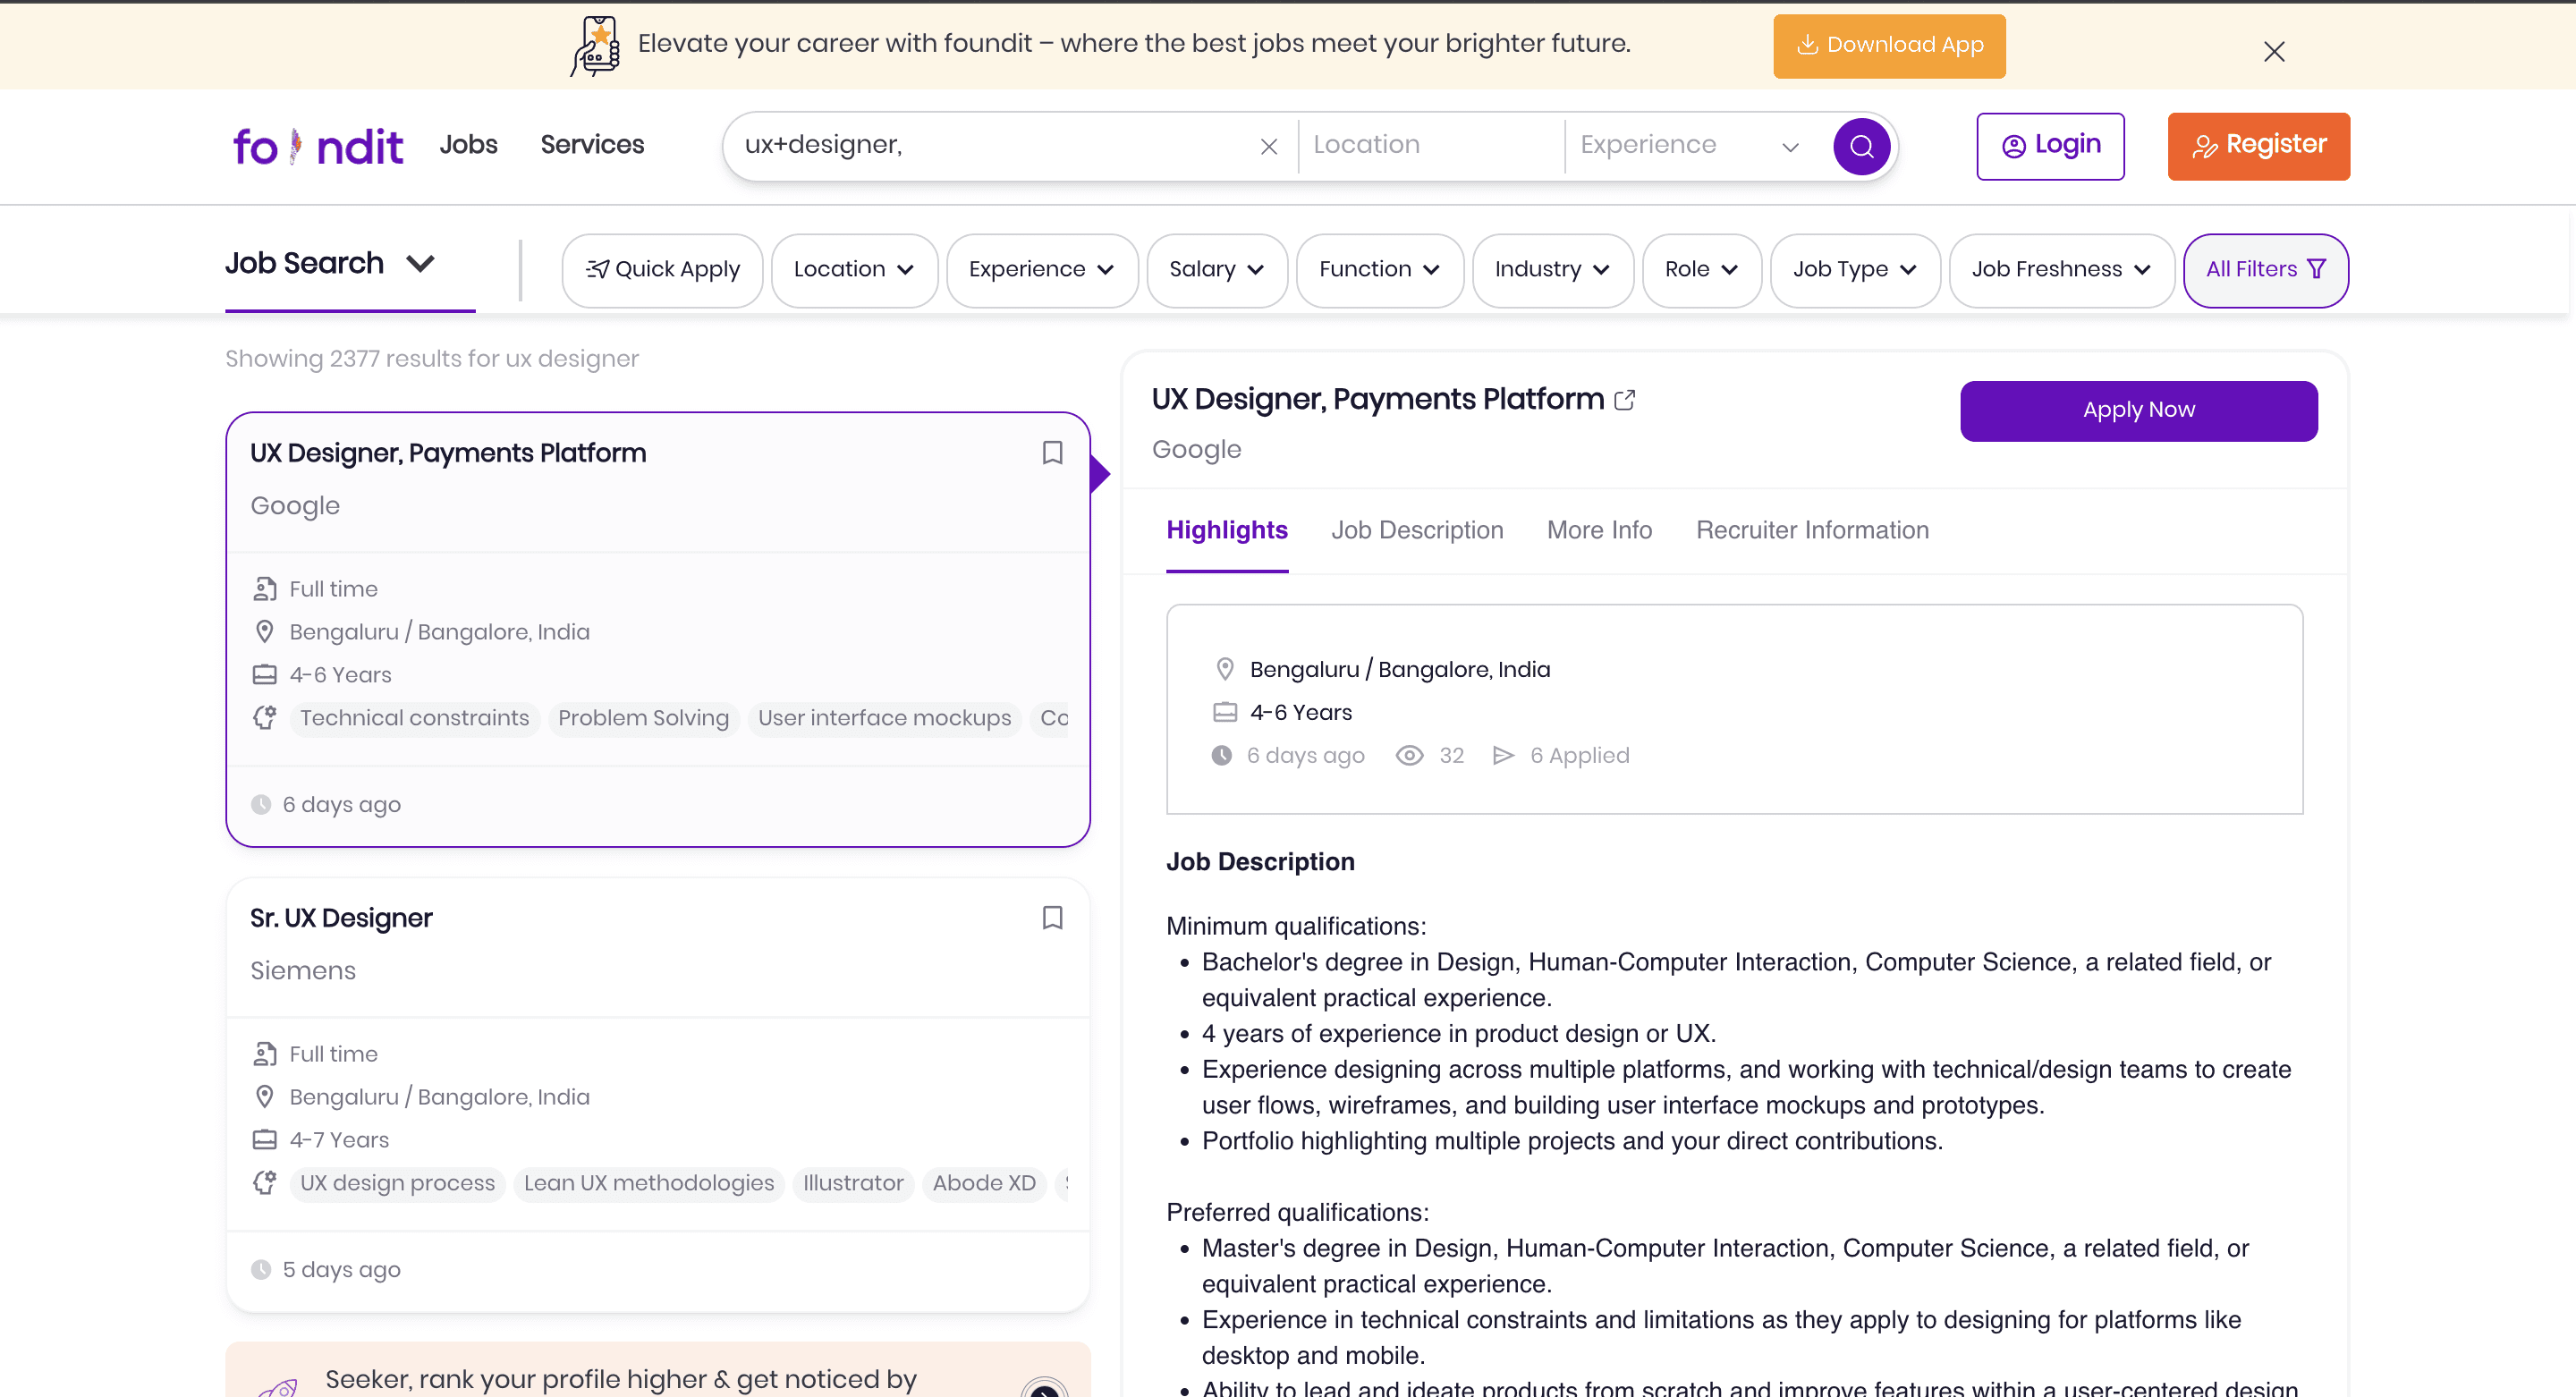This screenshot has height=1397, width=2576.
Task: Click the skills icon on the Google job card
Action: tap(264, 717)
